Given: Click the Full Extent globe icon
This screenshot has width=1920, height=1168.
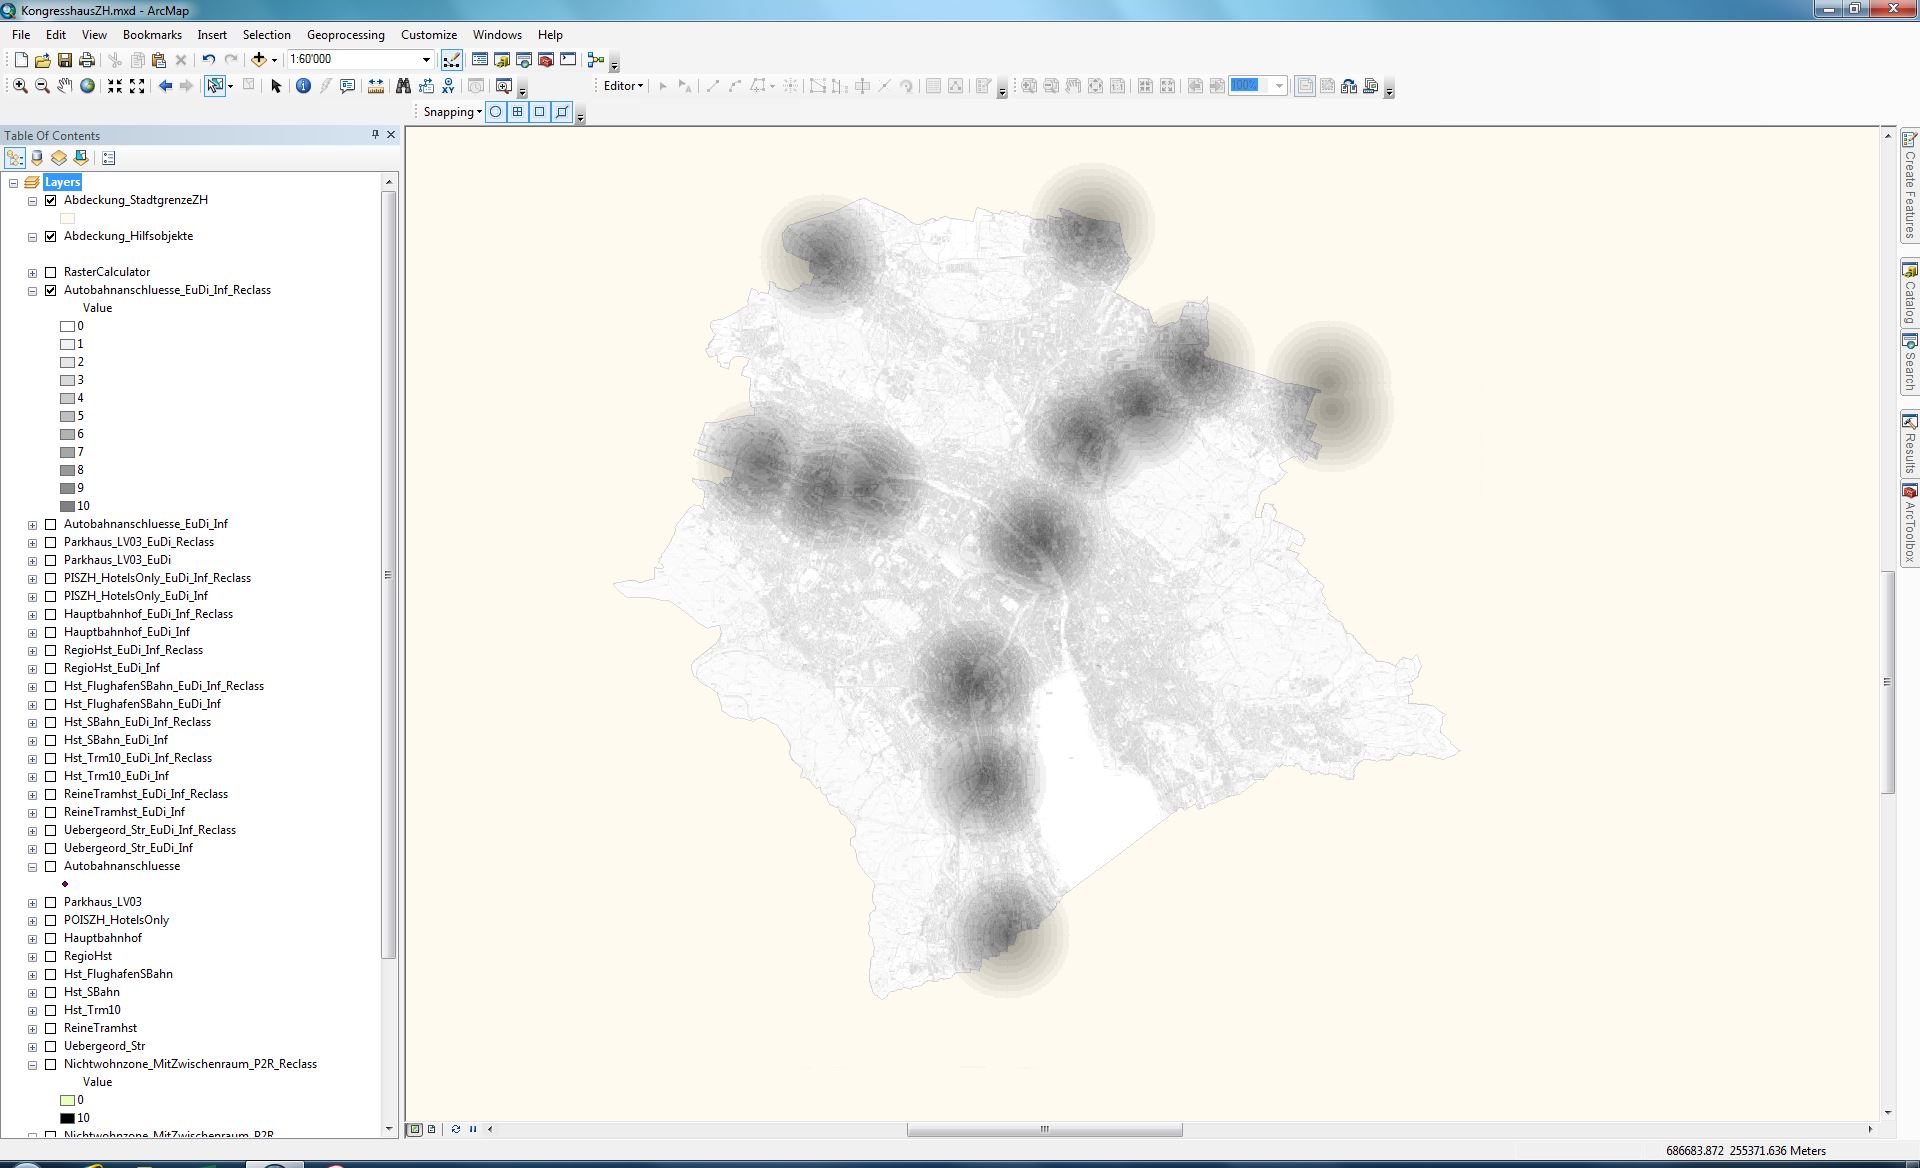Looking at the screenshot, I should coord(87,86).
